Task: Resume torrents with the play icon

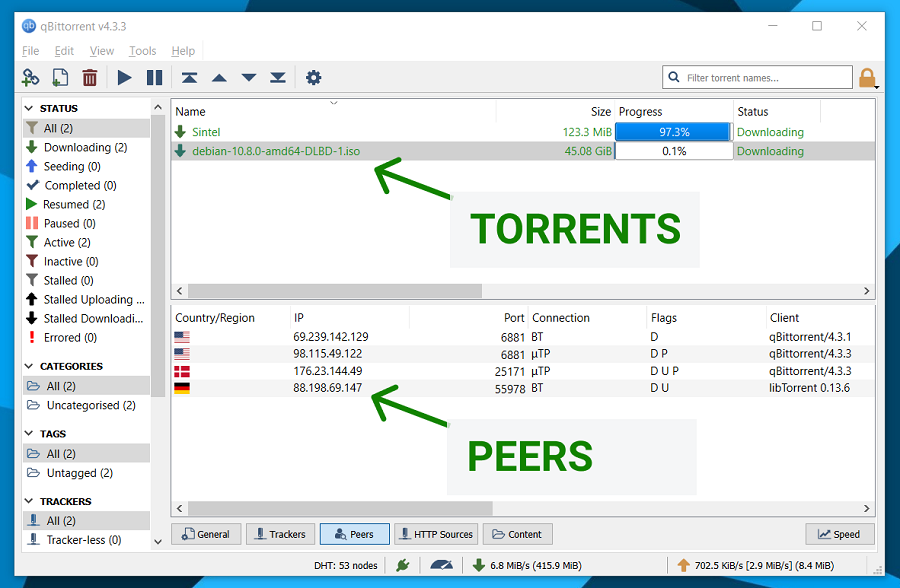Action: (x=124, y=78)
